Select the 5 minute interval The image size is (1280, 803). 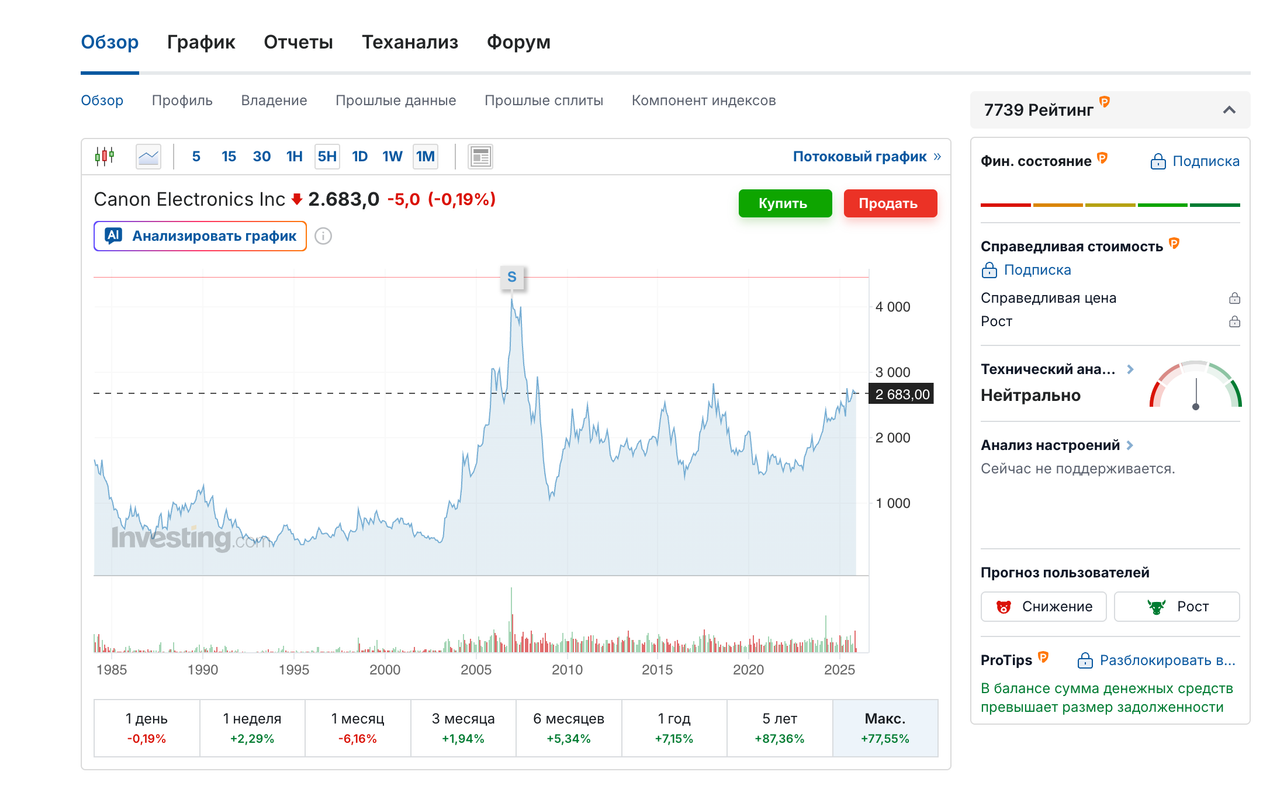(x=196, y=156)
